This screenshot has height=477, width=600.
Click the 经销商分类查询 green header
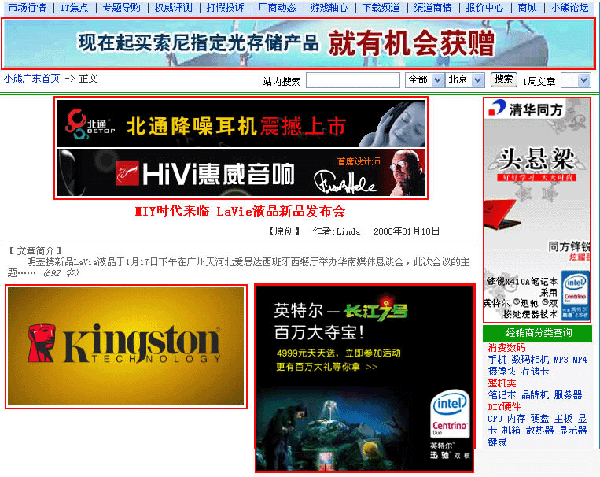[538, 333]
